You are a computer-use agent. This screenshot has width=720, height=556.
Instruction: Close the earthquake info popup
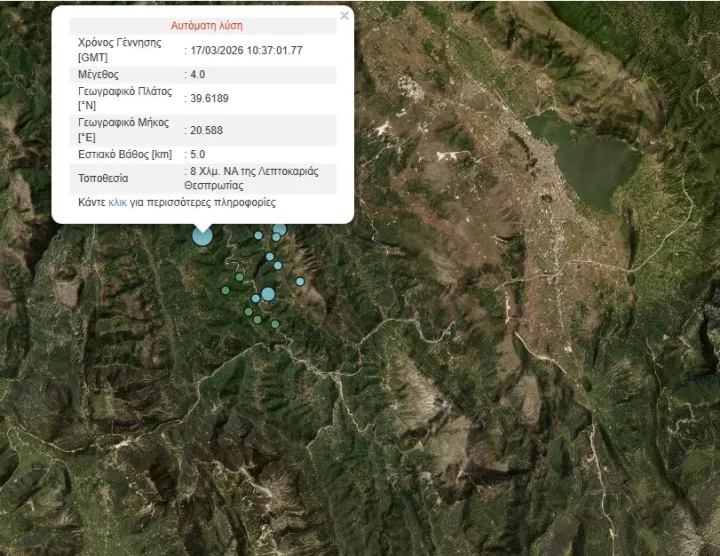345,16
